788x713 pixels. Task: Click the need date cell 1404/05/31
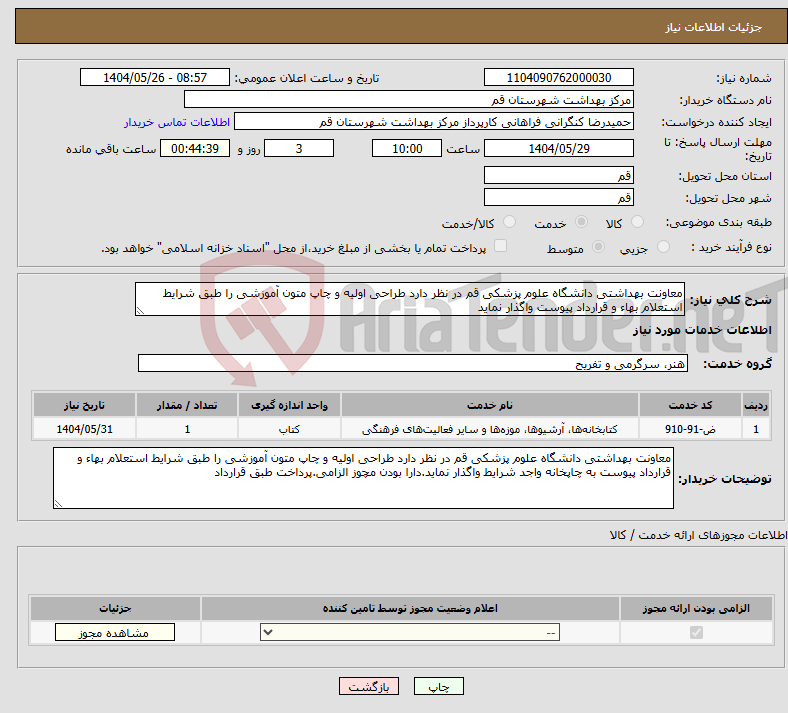pos(84,429)
